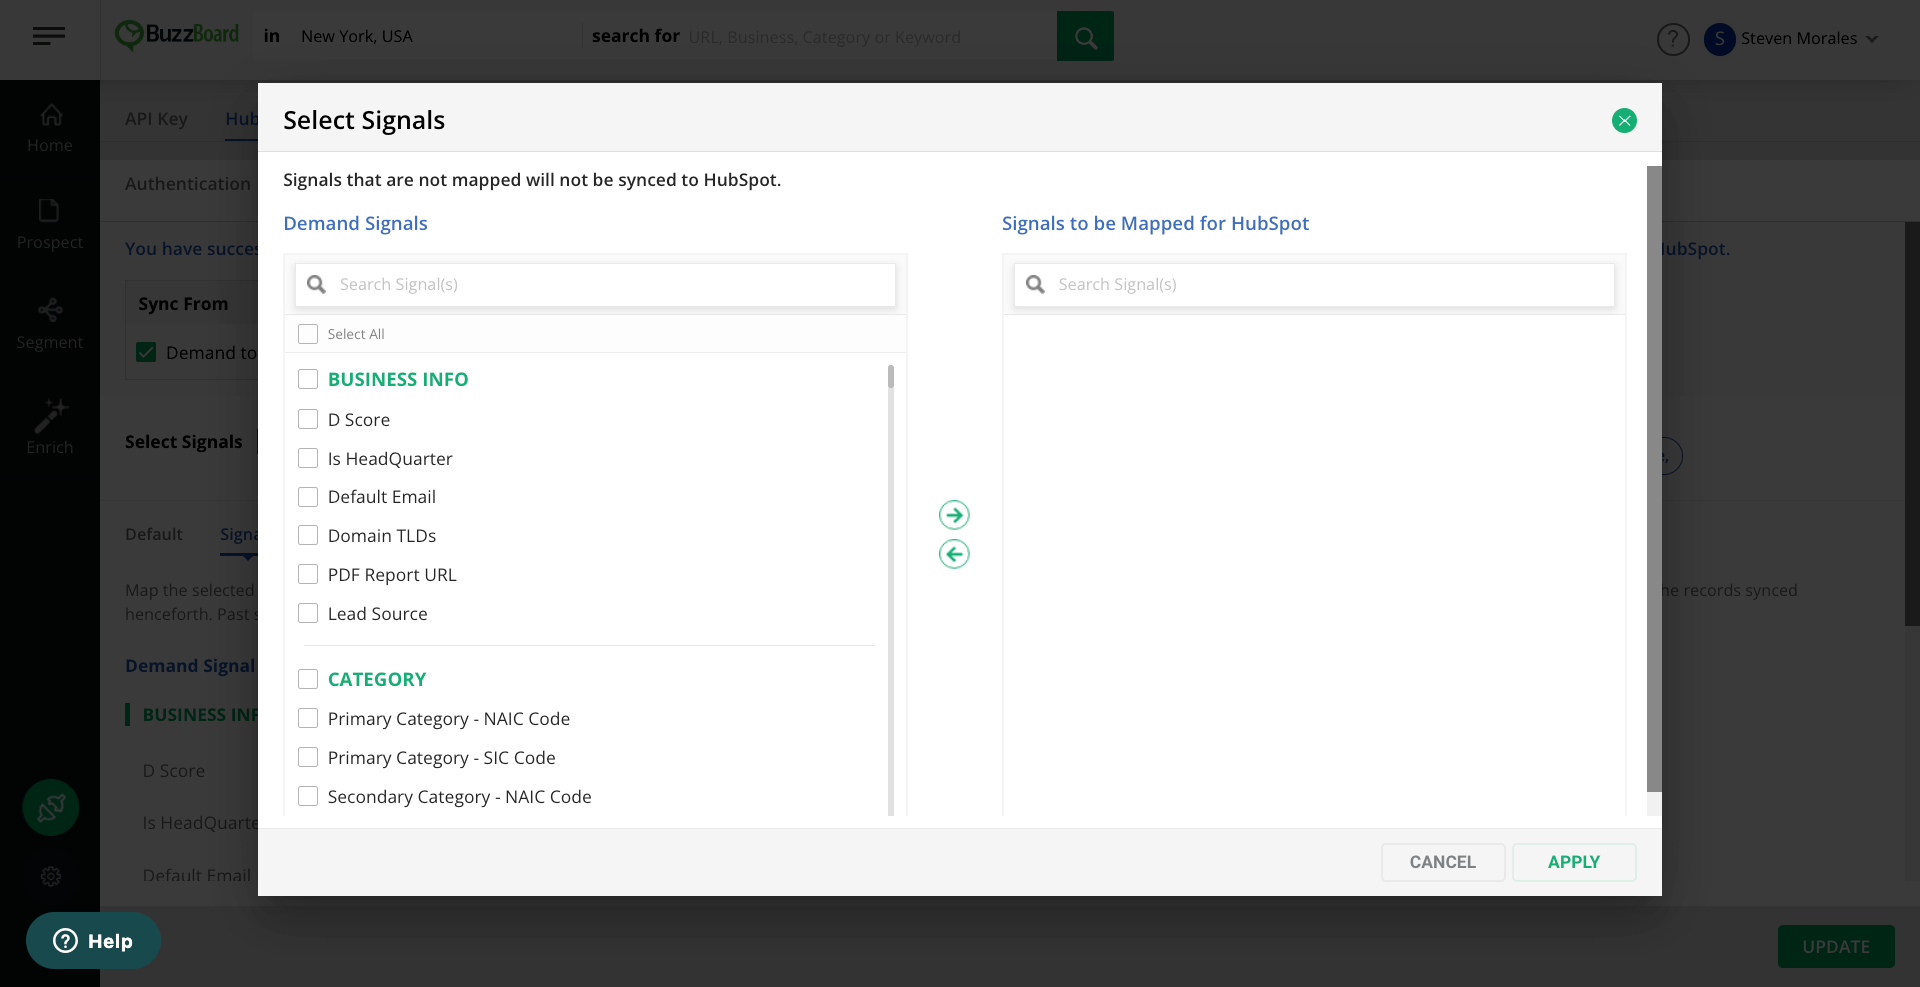Click the UPDATE button behind dialog
Screen dimensions: 1920x987
(x=1836, y=946)
